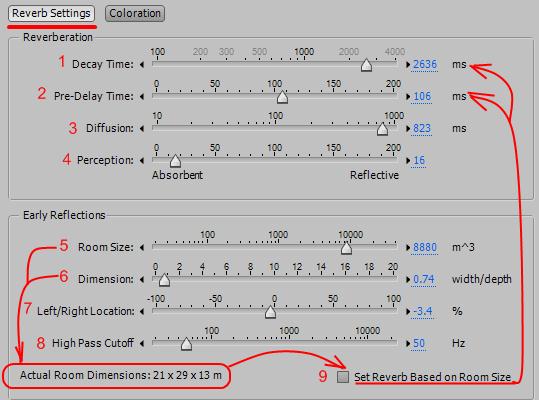The image size is (539, 400).
Task: Click the Pre-Delay Time value 106
Action: (x=422, y=96)
